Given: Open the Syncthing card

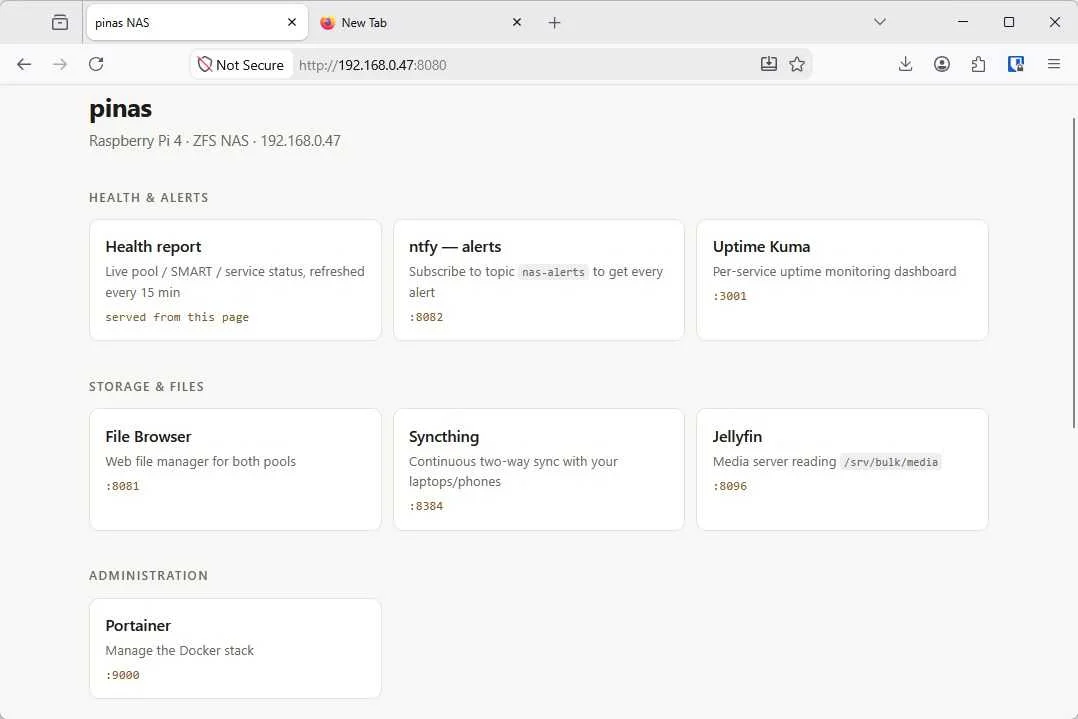Looking at the screenshot, I should pos(538,469).
